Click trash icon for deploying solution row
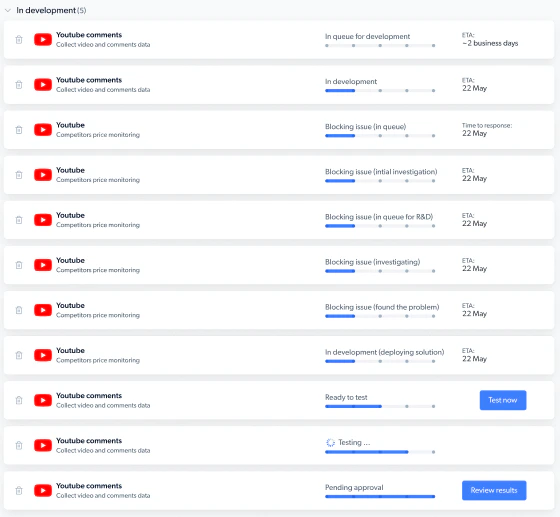This screenshot has height=517, width=560. (19, 355)
